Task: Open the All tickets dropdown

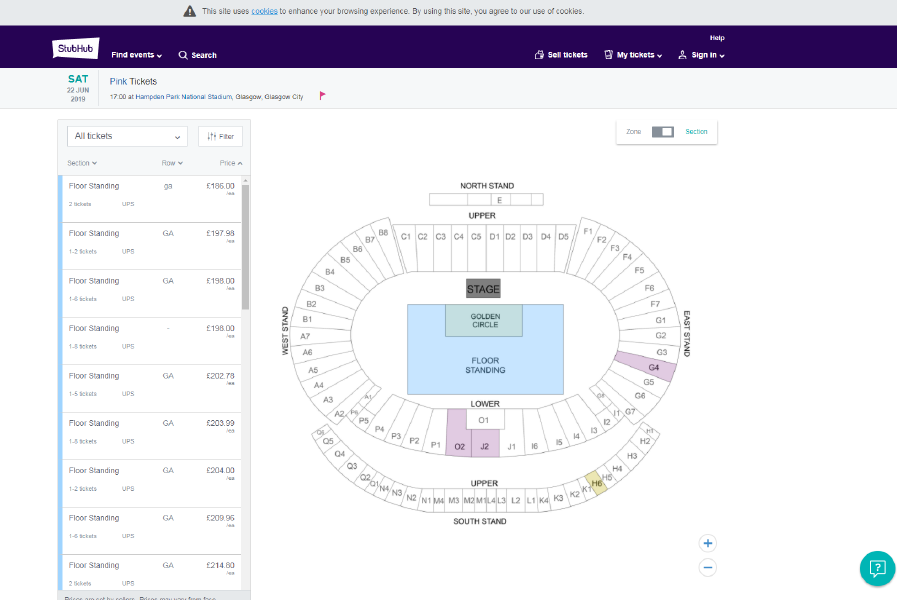Action: (127, 136)
